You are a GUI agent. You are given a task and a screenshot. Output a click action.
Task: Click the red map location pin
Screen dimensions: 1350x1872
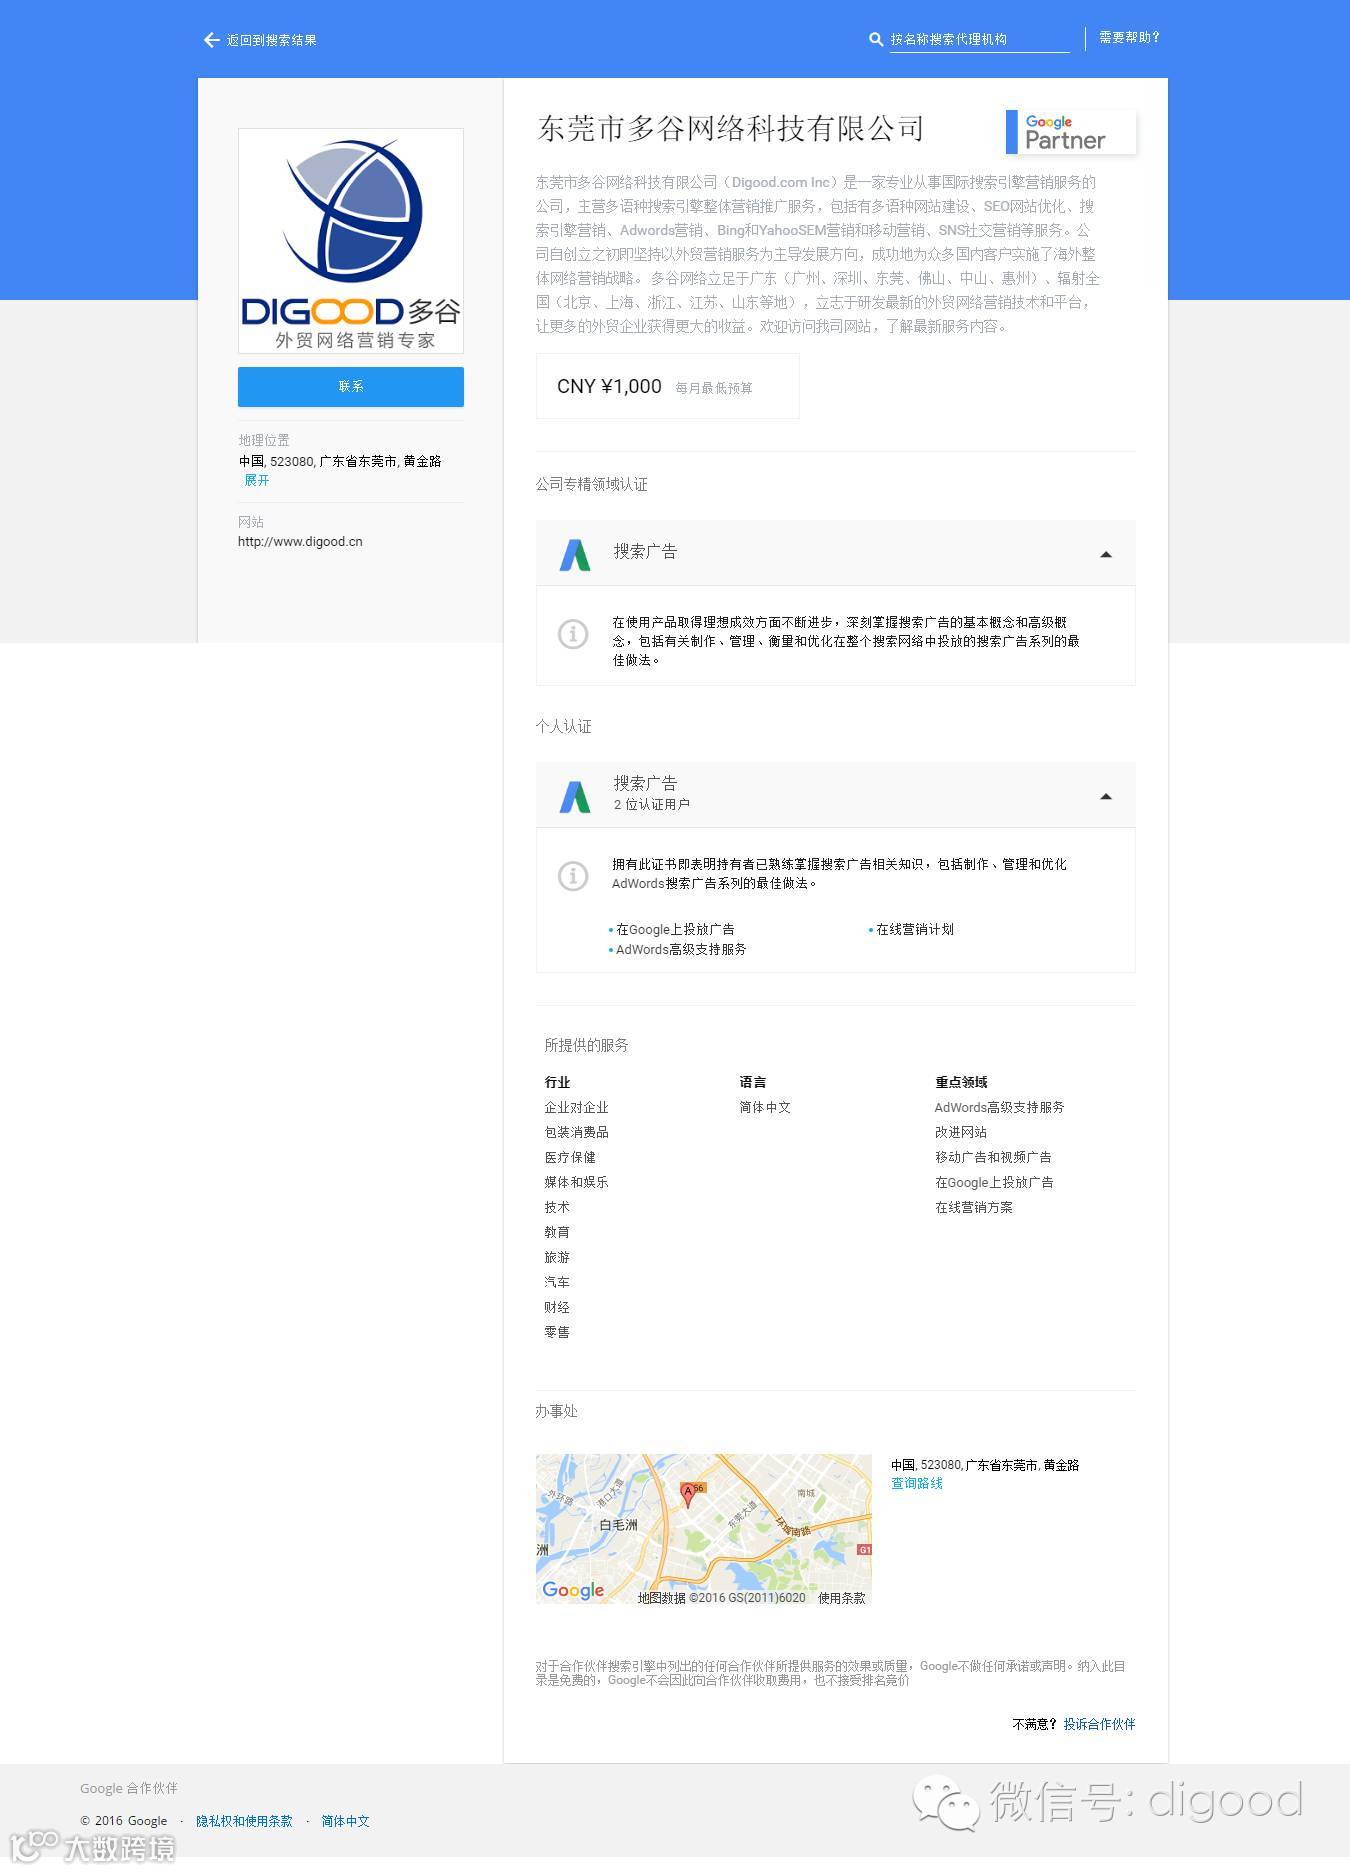688,1495
